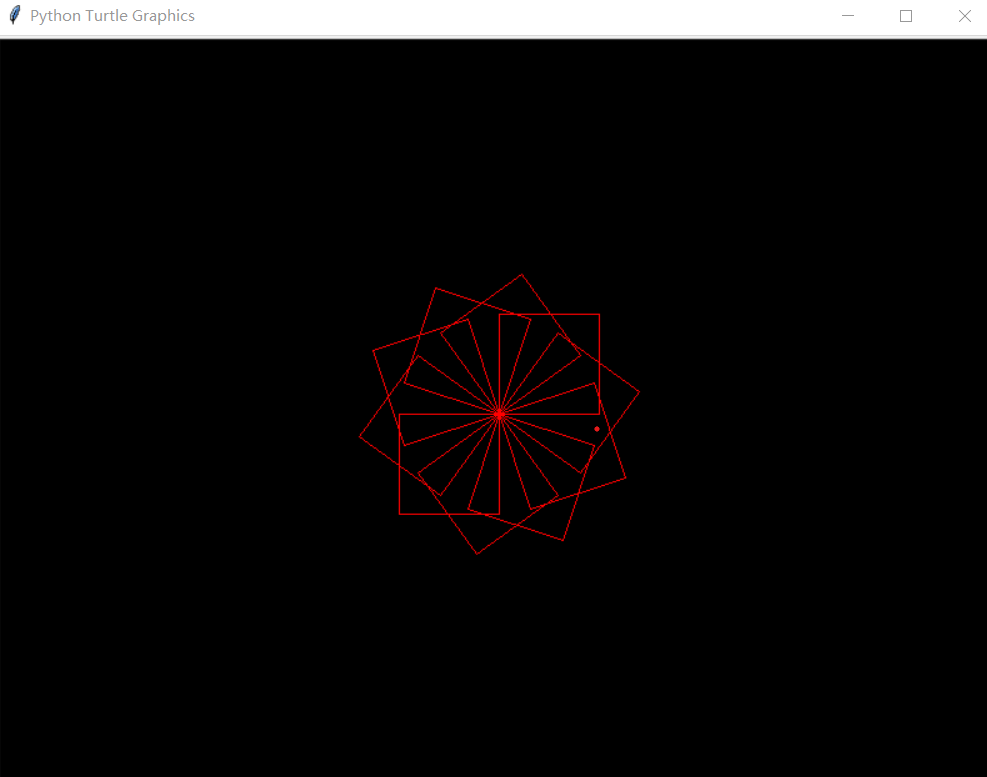
Task: Click the small red turtle dot
Action: click(x=597, y=429)
